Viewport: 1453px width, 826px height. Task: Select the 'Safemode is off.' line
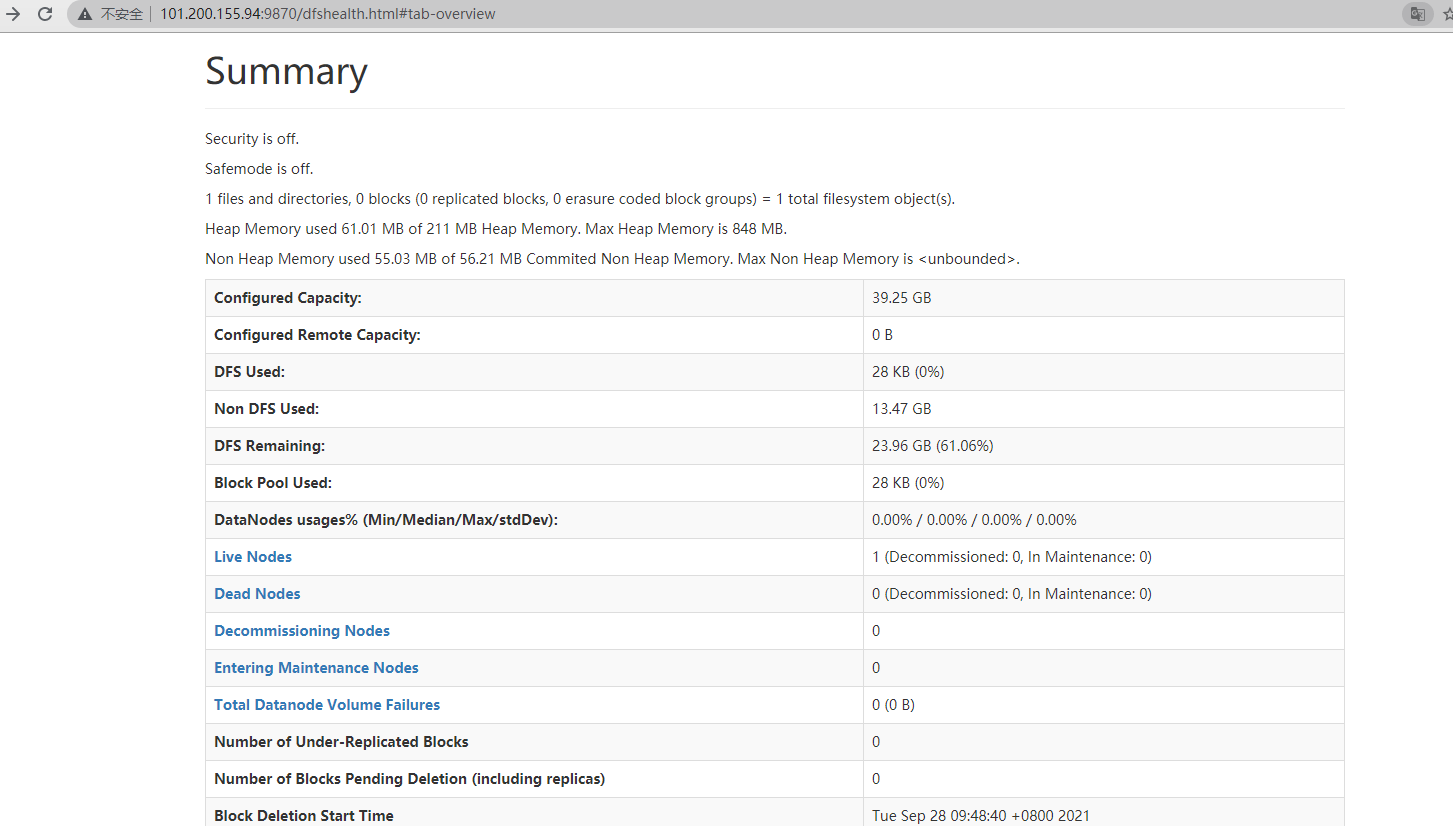point(259,169)
